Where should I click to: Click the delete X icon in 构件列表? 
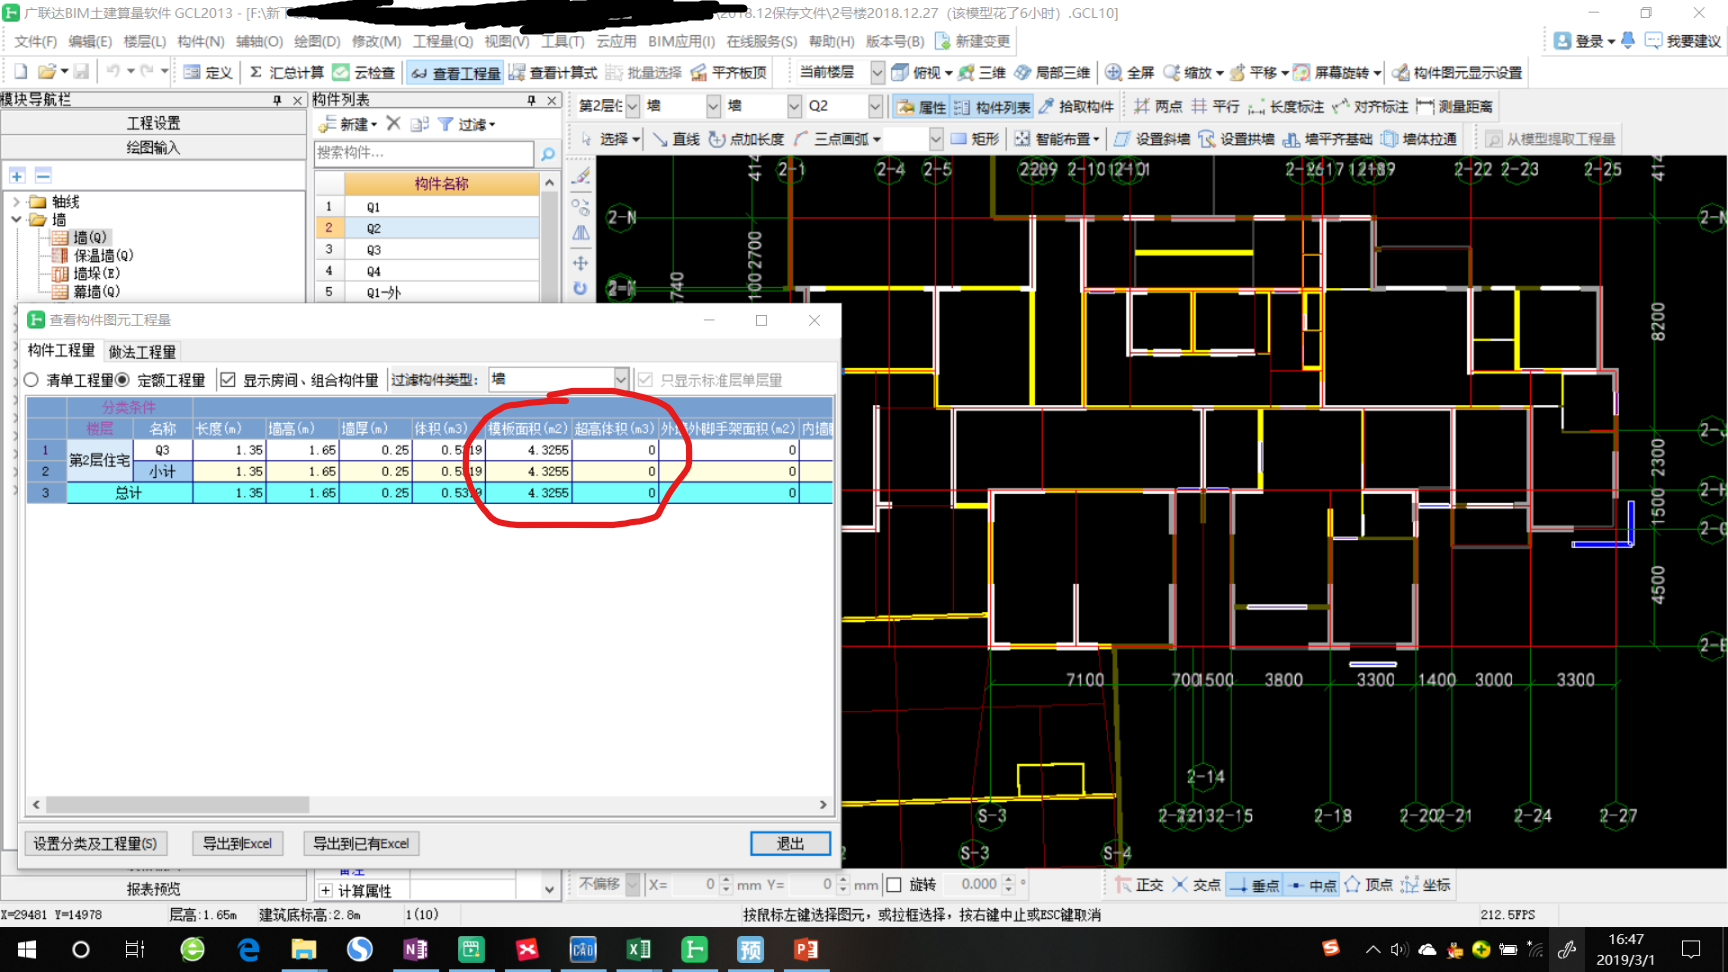[x=393, y=123]
